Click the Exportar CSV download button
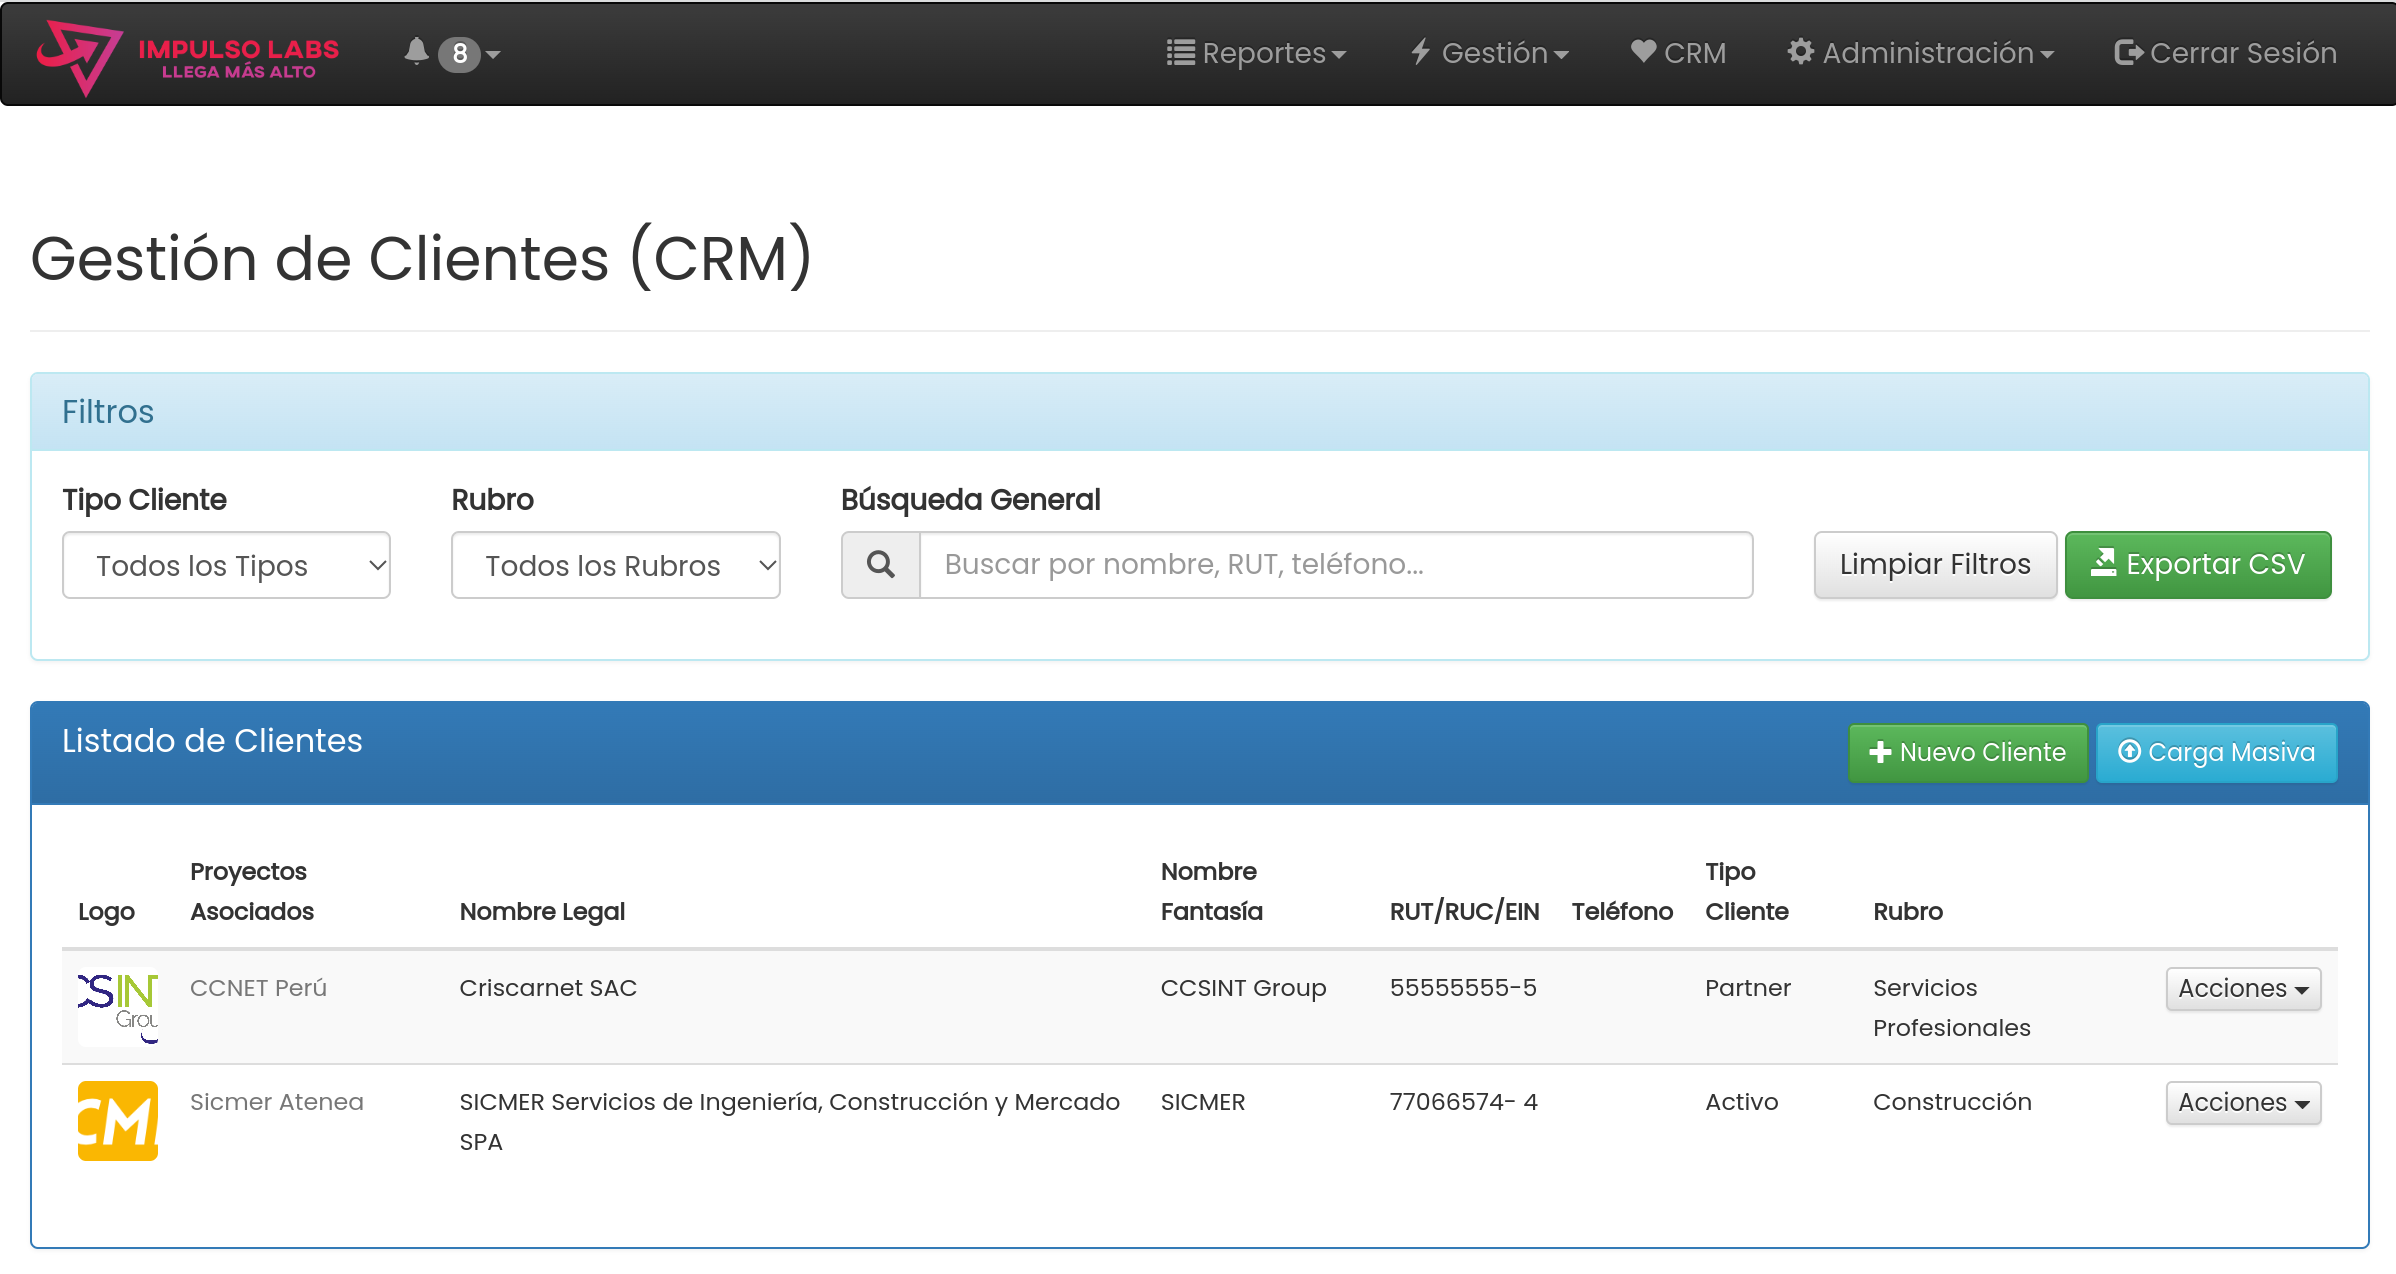Image resolution: width=2396 pixels, height=1274 pixels. (2197, 565)
